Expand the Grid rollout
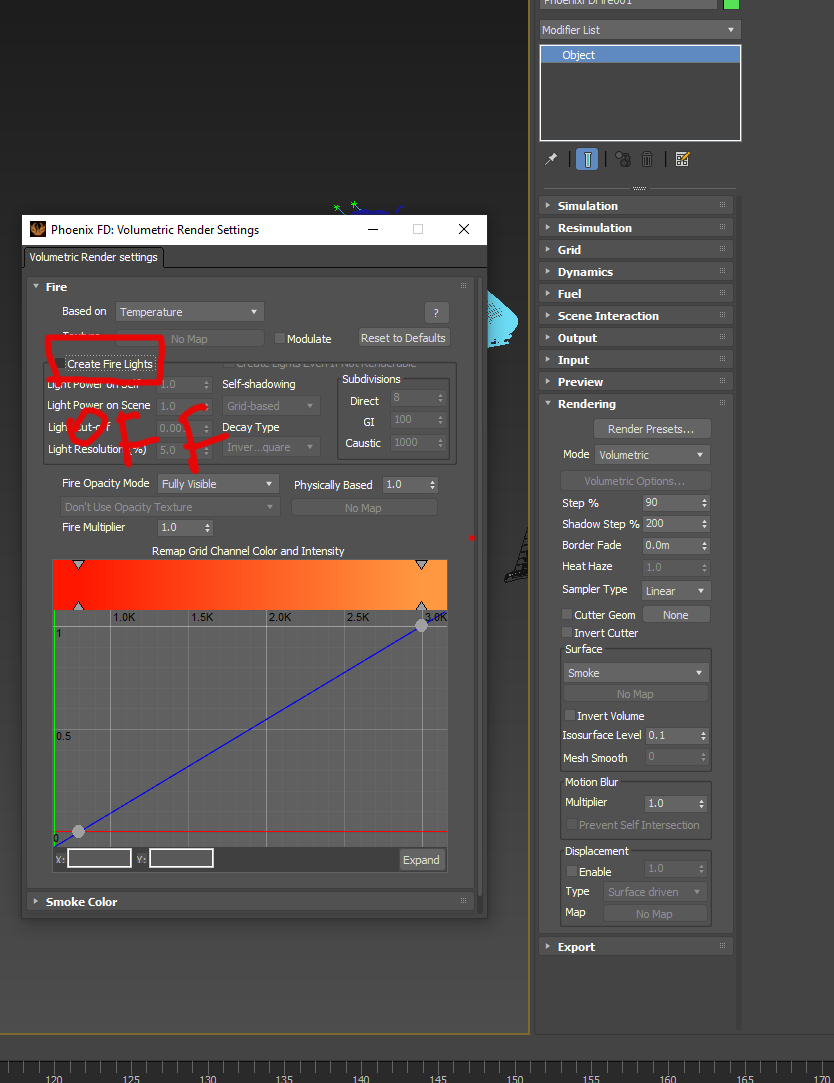Screen dimensions: 834x1083 tap(636, 250)
